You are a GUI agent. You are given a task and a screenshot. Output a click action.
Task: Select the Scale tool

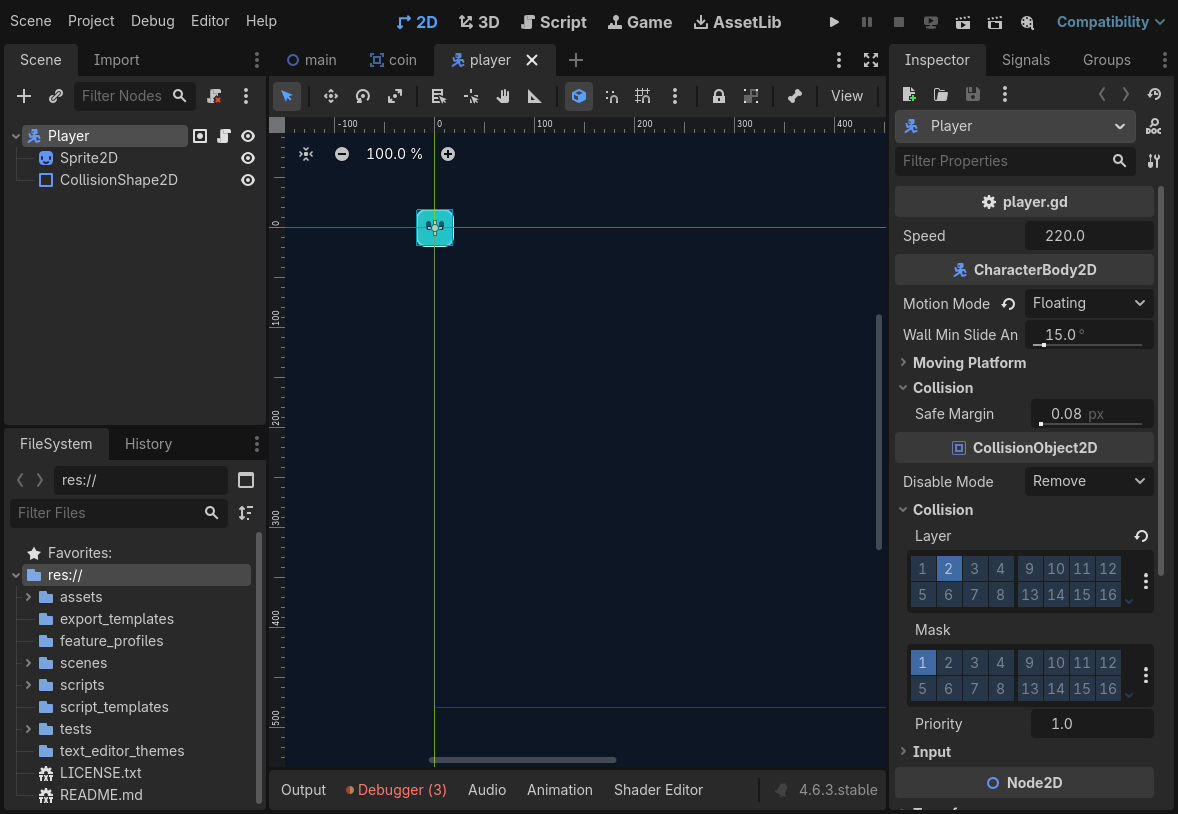click(x=395, y=96)
